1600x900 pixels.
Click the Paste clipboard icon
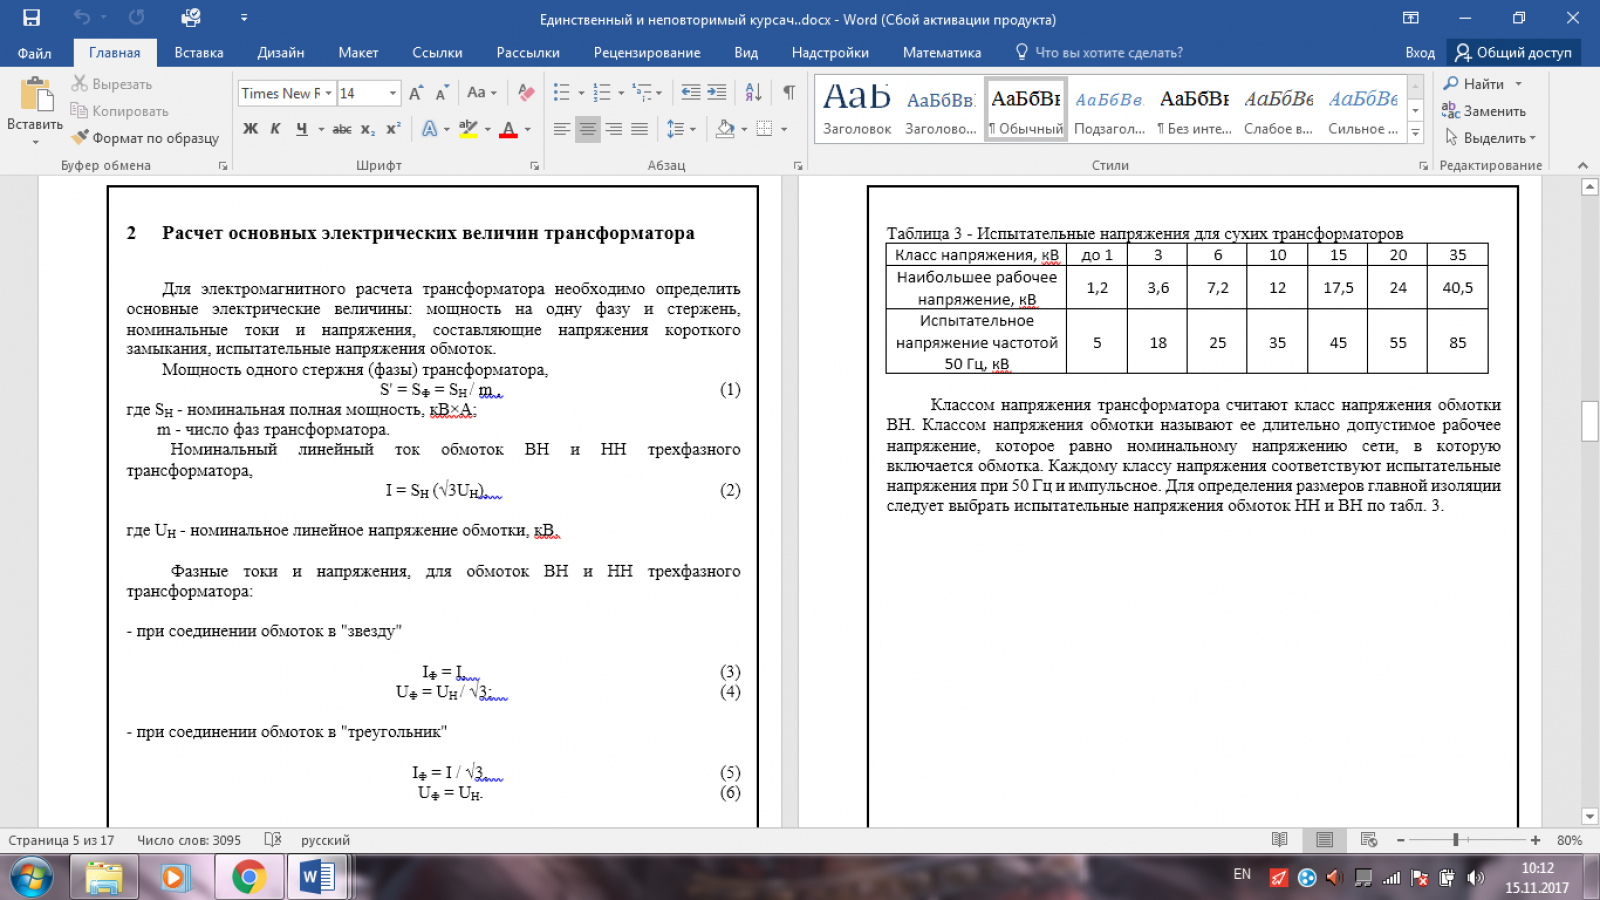click(x=36, y=95)
